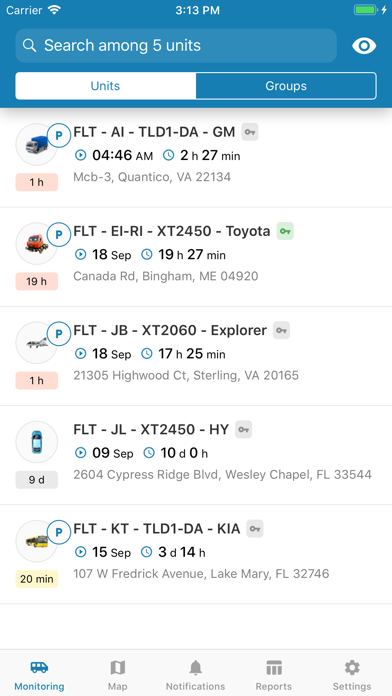Tap the red truck icon for Toyota unit

coord(36,243)
